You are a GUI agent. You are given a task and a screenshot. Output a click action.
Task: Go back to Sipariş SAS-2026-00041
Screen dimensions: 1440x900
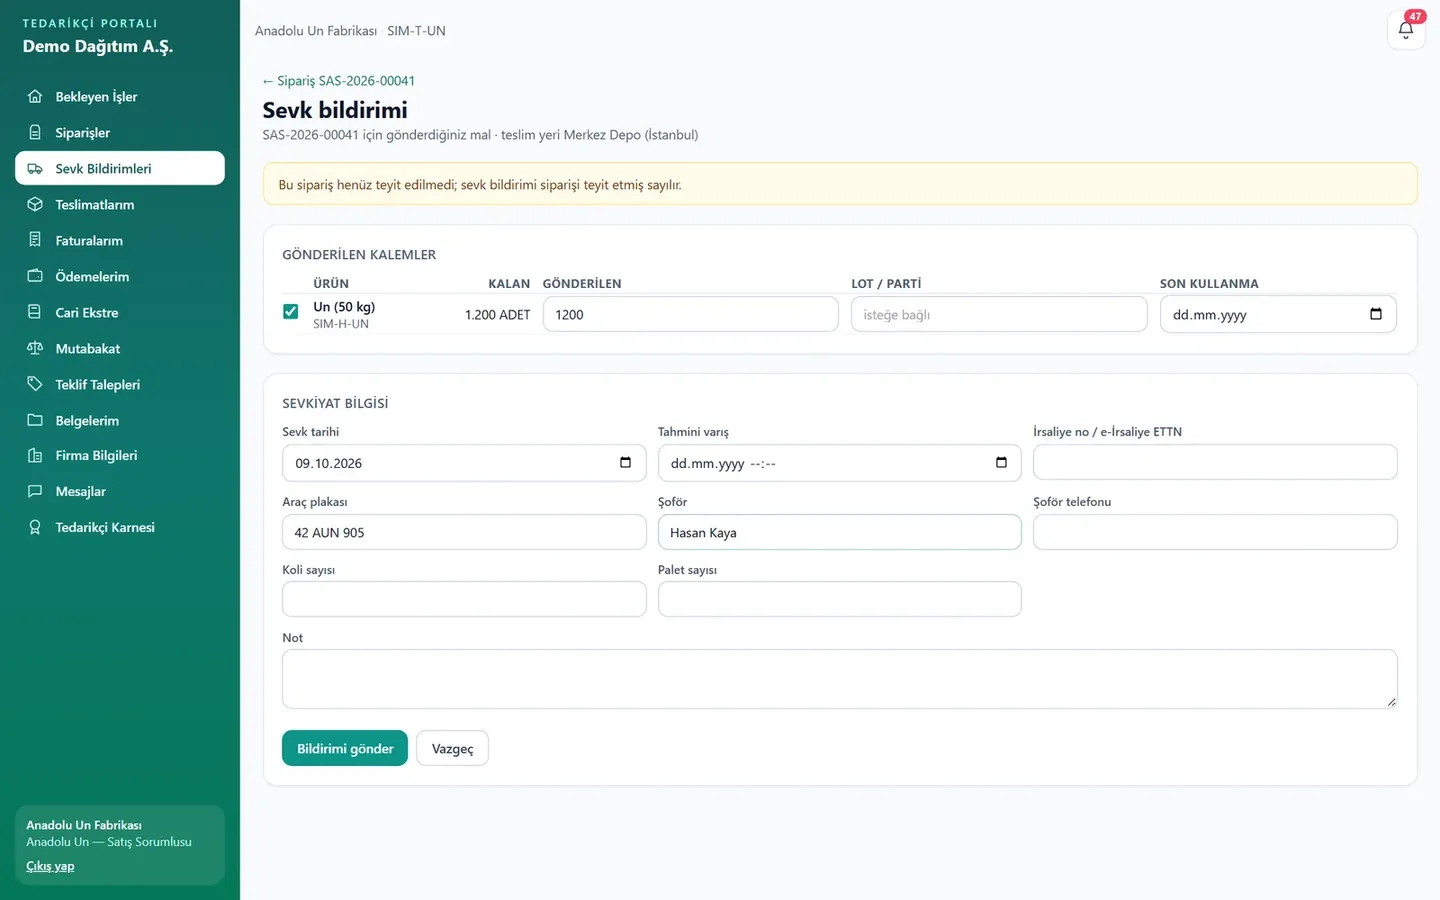[339, 81]
